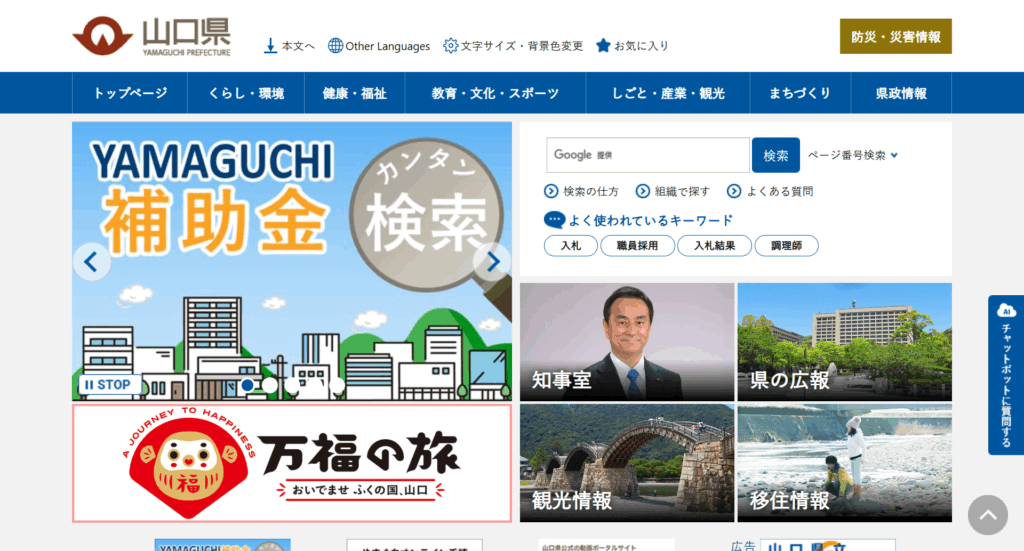Image resolution: width=1024 pixels, height=551 pixels.
Task: Open the くらし・環境 navigation menu
Action: pyautogui.click(x=246, y=93)
